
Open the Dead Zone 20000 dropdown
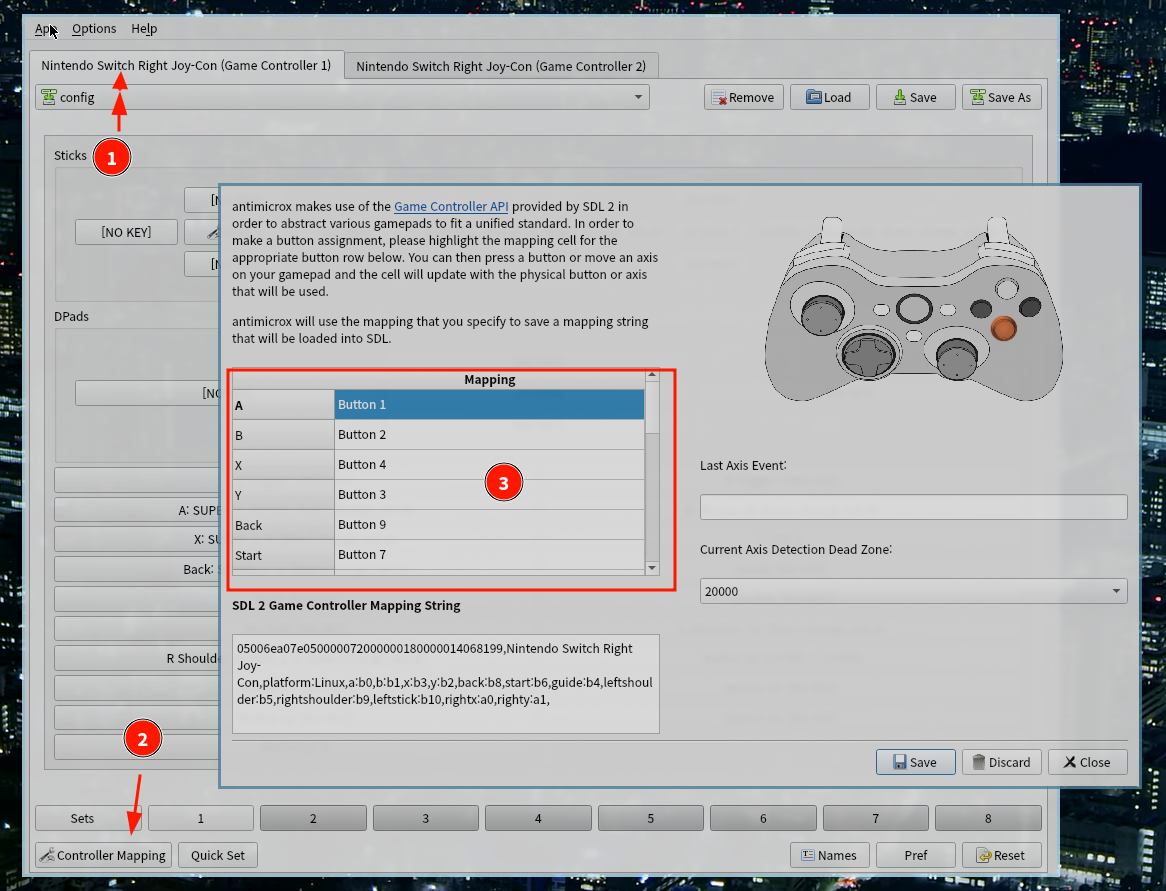coord(913,591)
